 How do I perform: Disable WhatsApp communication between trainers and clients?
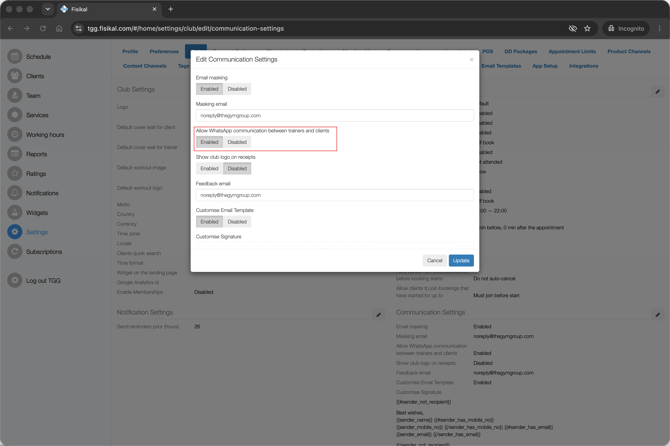(237, 142)
